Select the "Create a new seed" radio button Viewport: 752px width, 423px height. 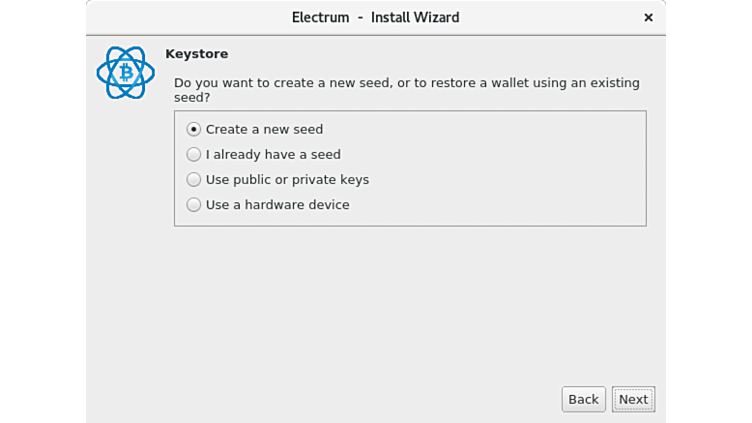coord(194,129)
